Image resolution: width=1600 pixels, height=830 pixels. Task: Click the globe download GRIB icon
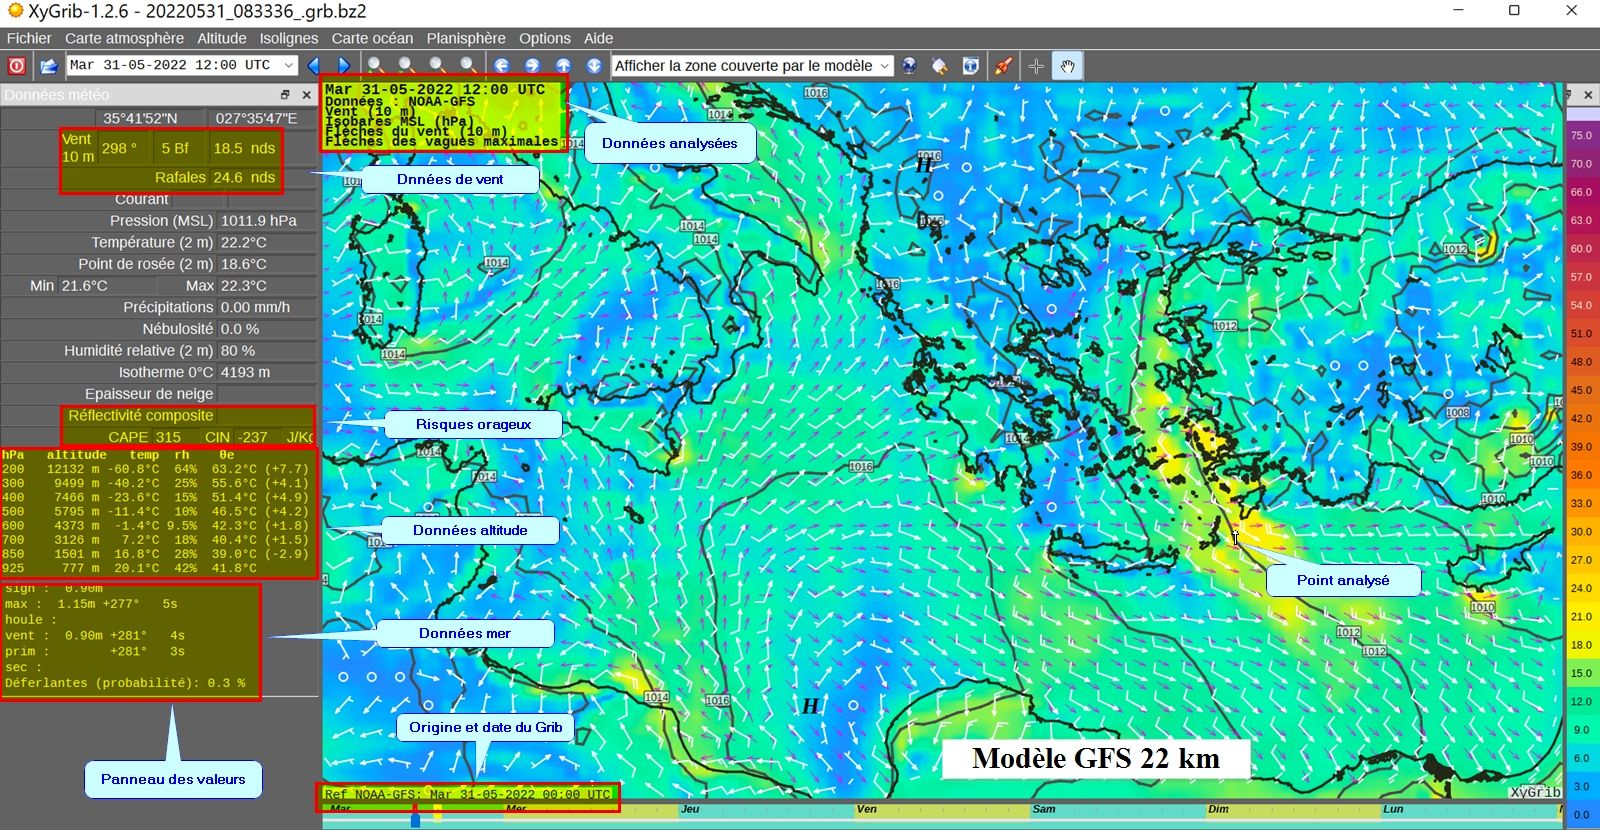[x=909, y=66]
